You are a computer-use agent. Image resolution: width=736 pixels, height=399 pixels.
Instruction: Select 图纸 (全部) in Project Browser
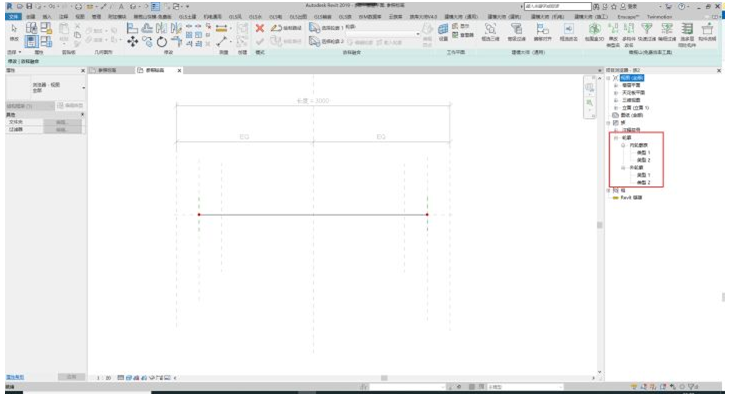(632, 115)
